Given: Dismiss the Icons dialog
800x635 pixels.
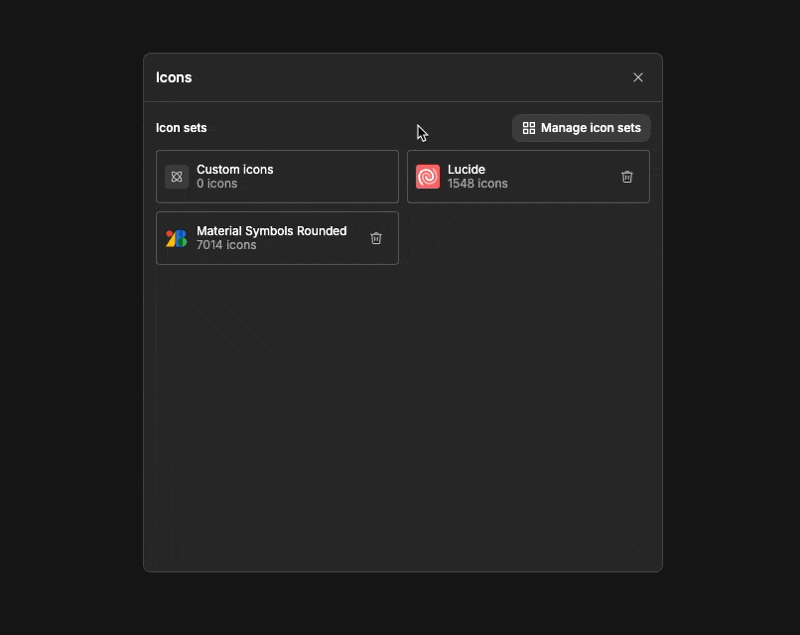Looking at the screenshot, I should tap(638, 77).
